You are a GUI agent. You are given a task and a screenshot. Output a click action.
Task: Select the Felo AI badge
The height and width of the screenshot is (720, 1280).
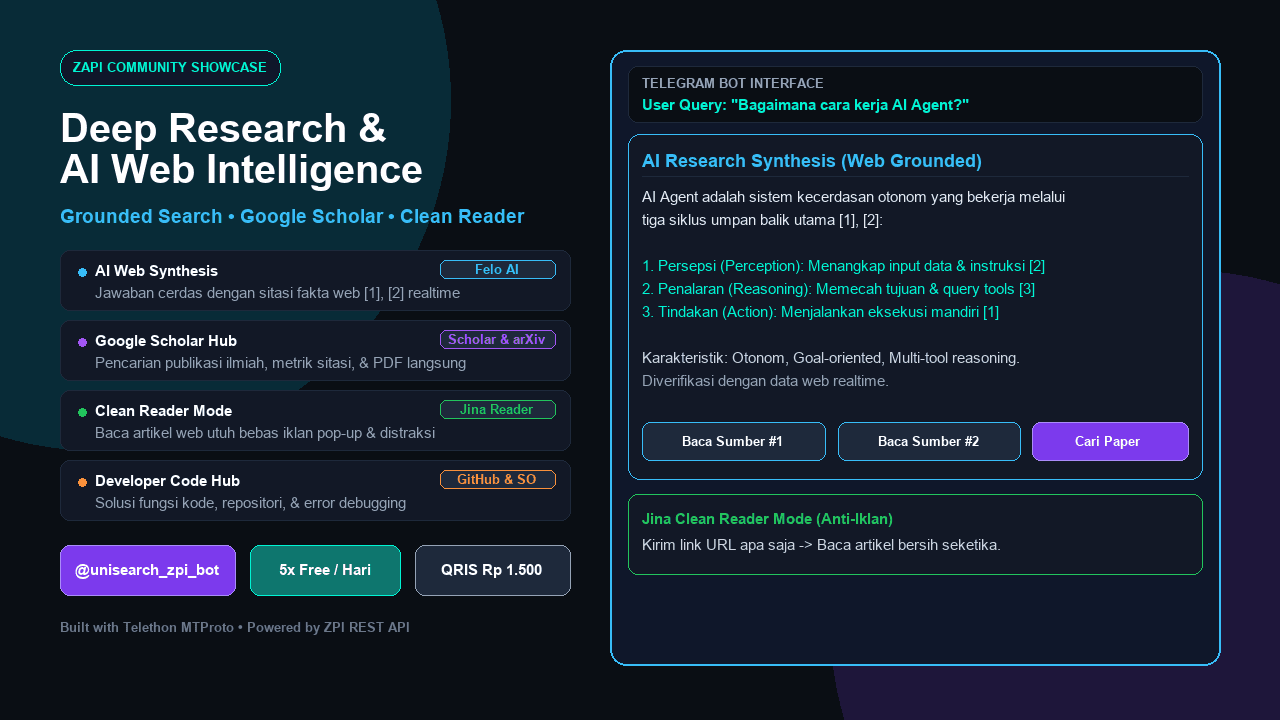point(498,270)
